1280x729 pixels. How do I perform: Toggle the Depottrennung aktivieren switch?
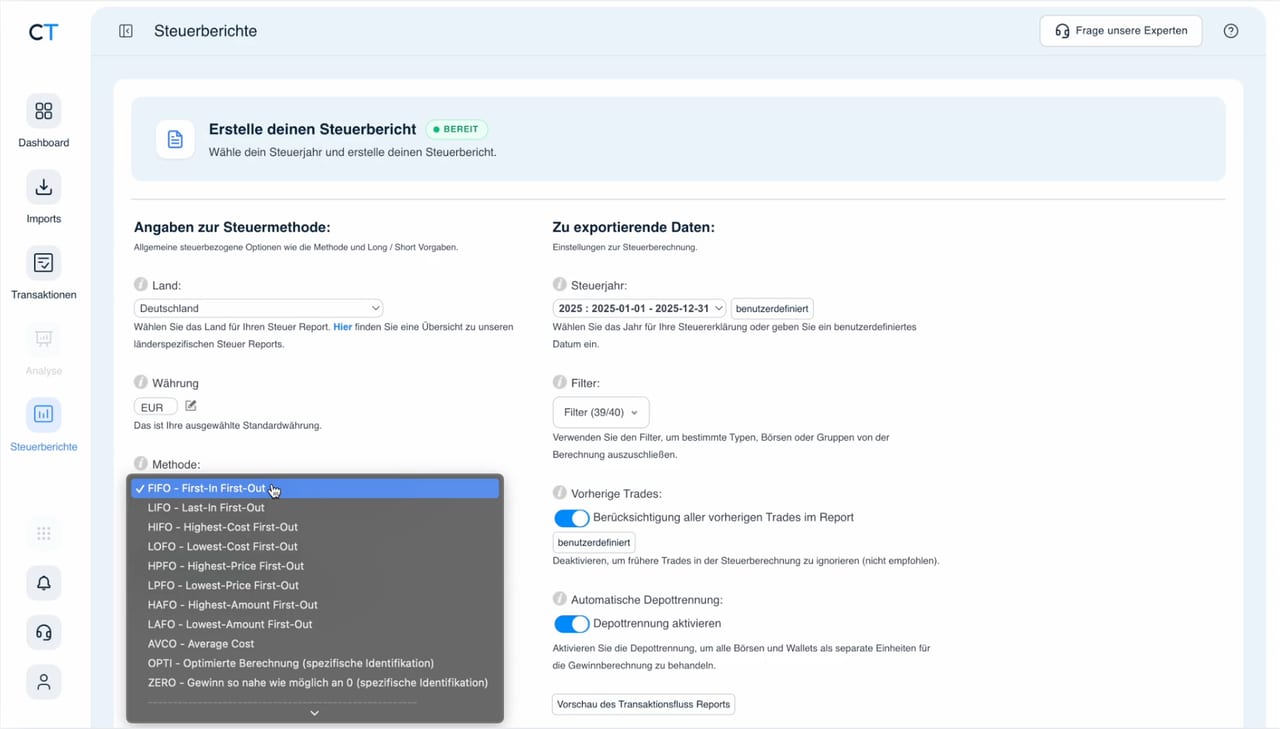tap(572, 624)
